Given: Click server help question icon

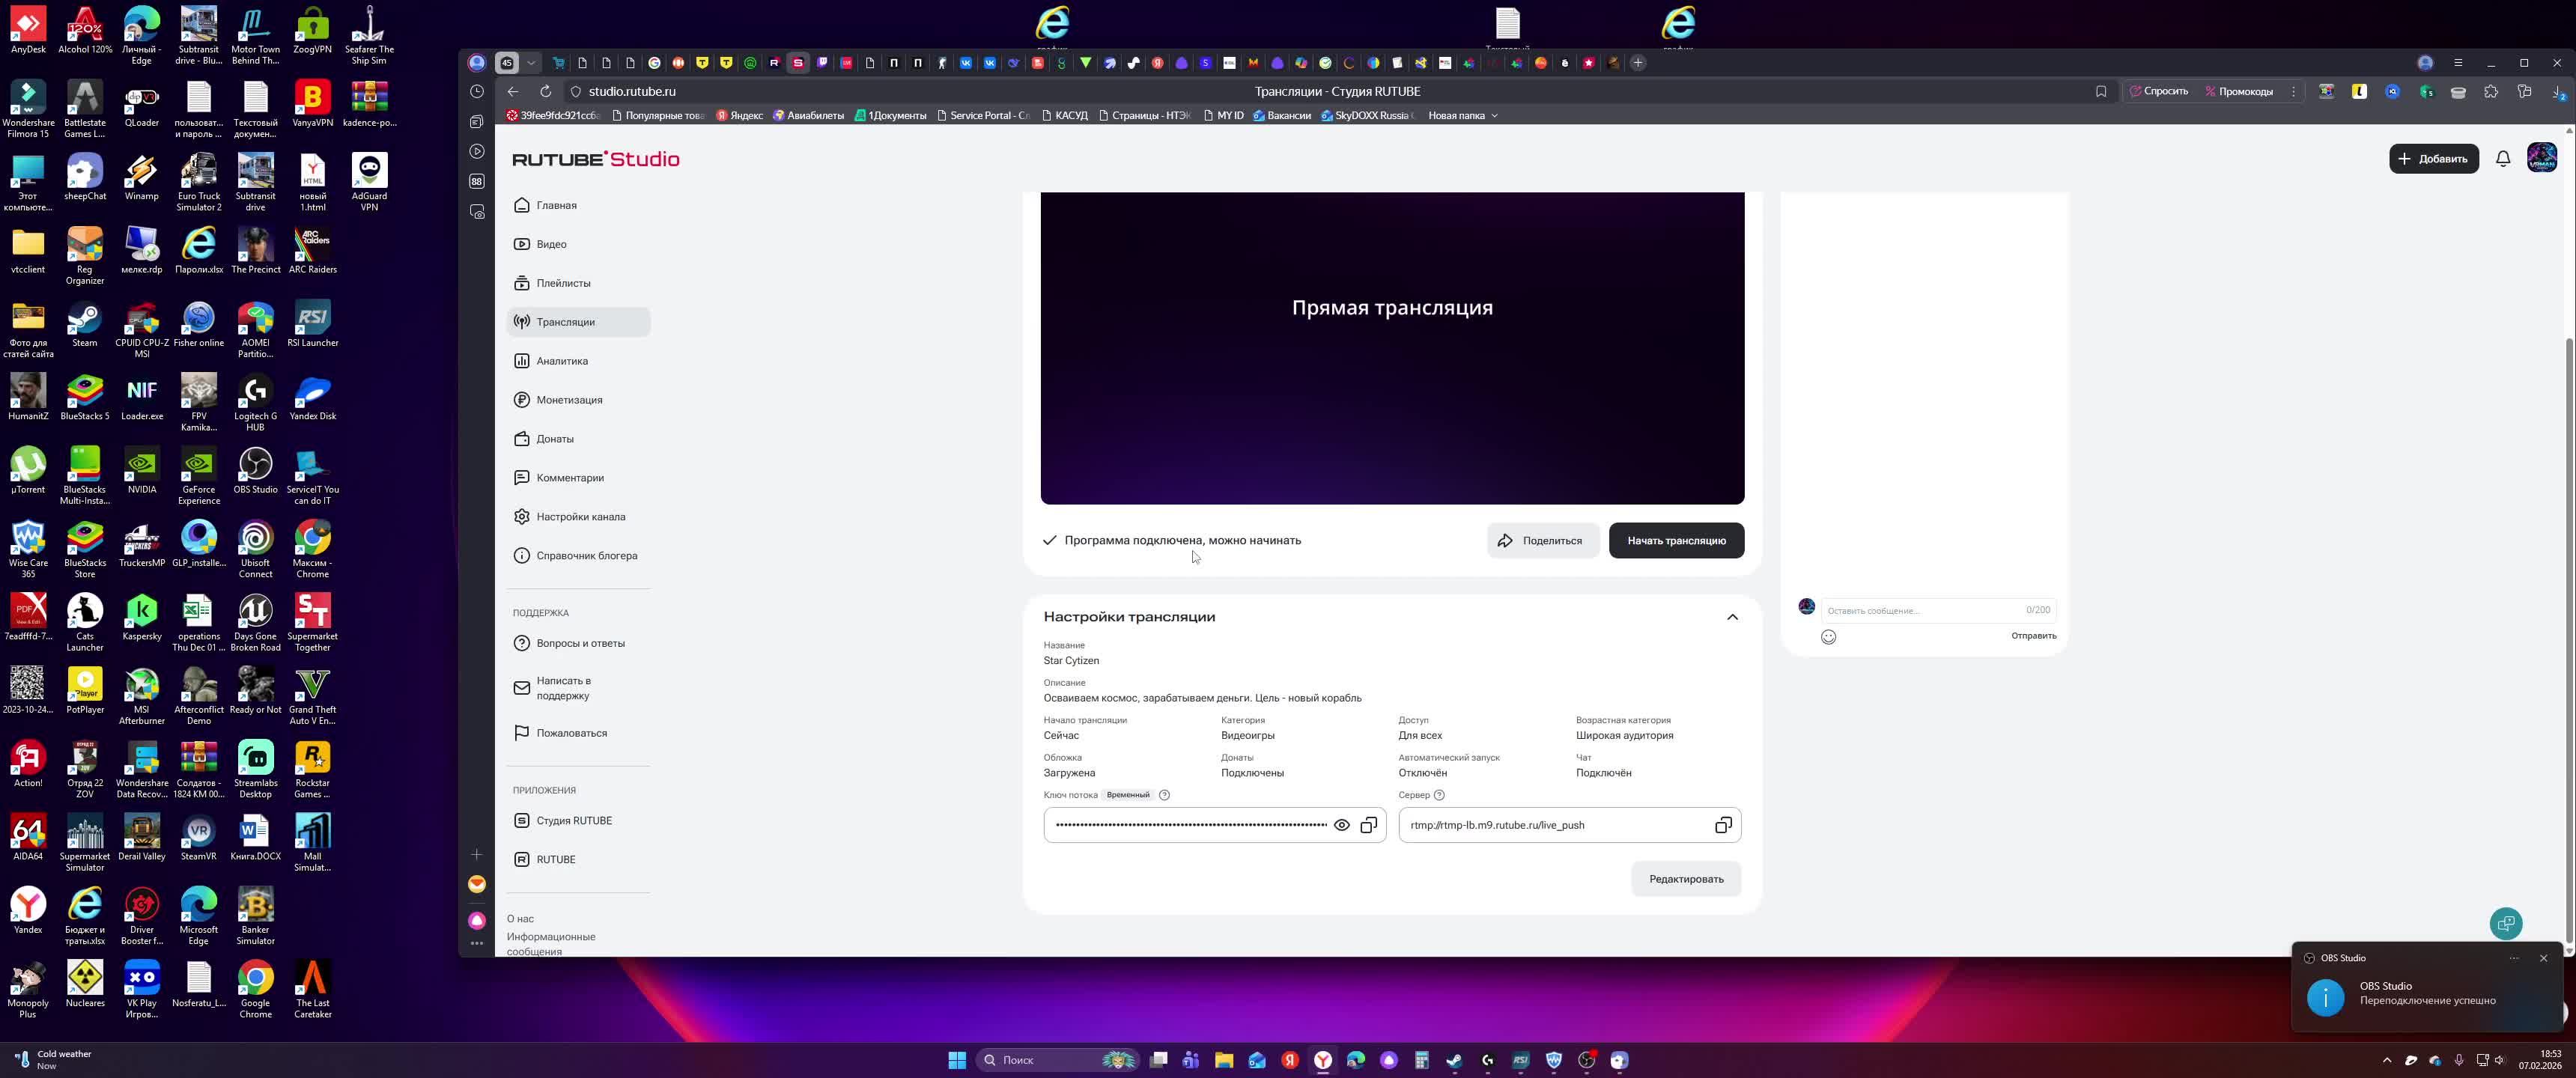Looking at the screenshot, I should point(1439,795).
